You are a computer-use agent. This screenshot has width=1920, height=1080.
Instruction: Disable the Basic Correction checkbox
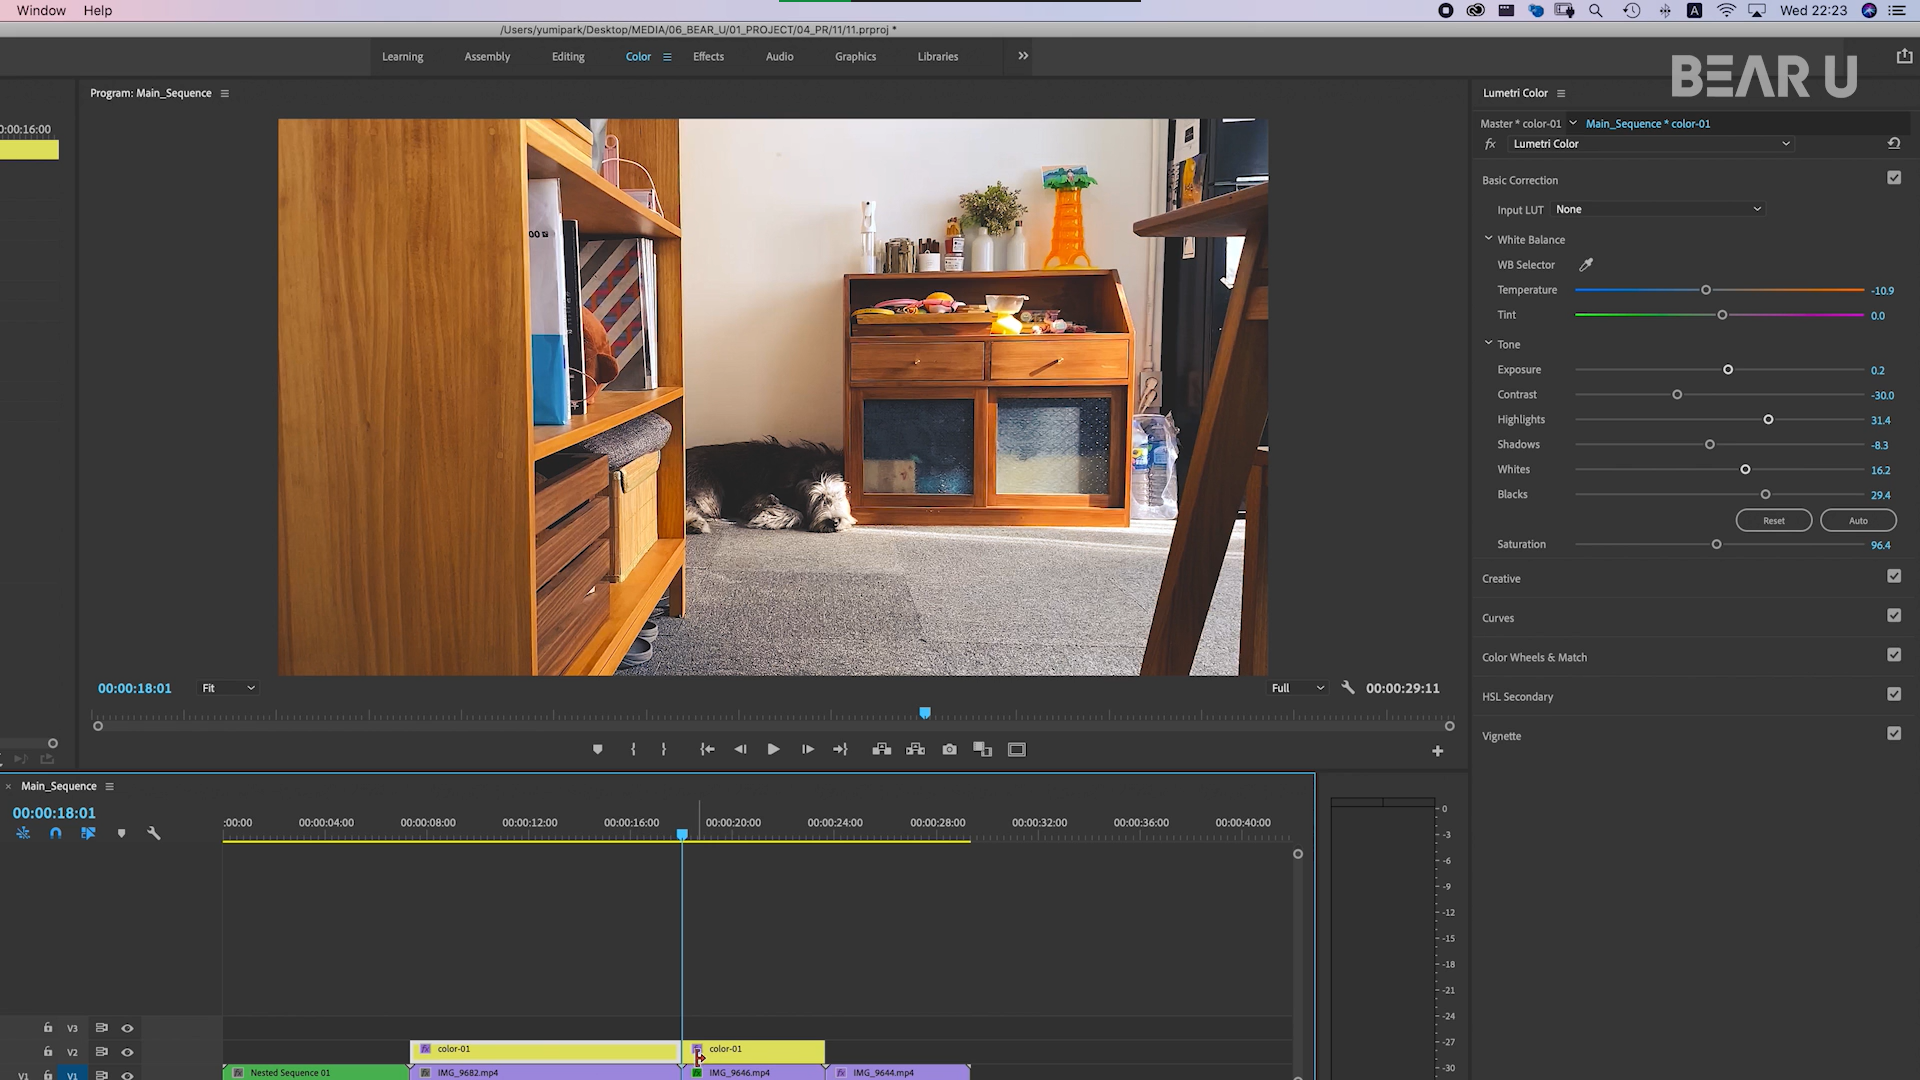(1893, 178)
